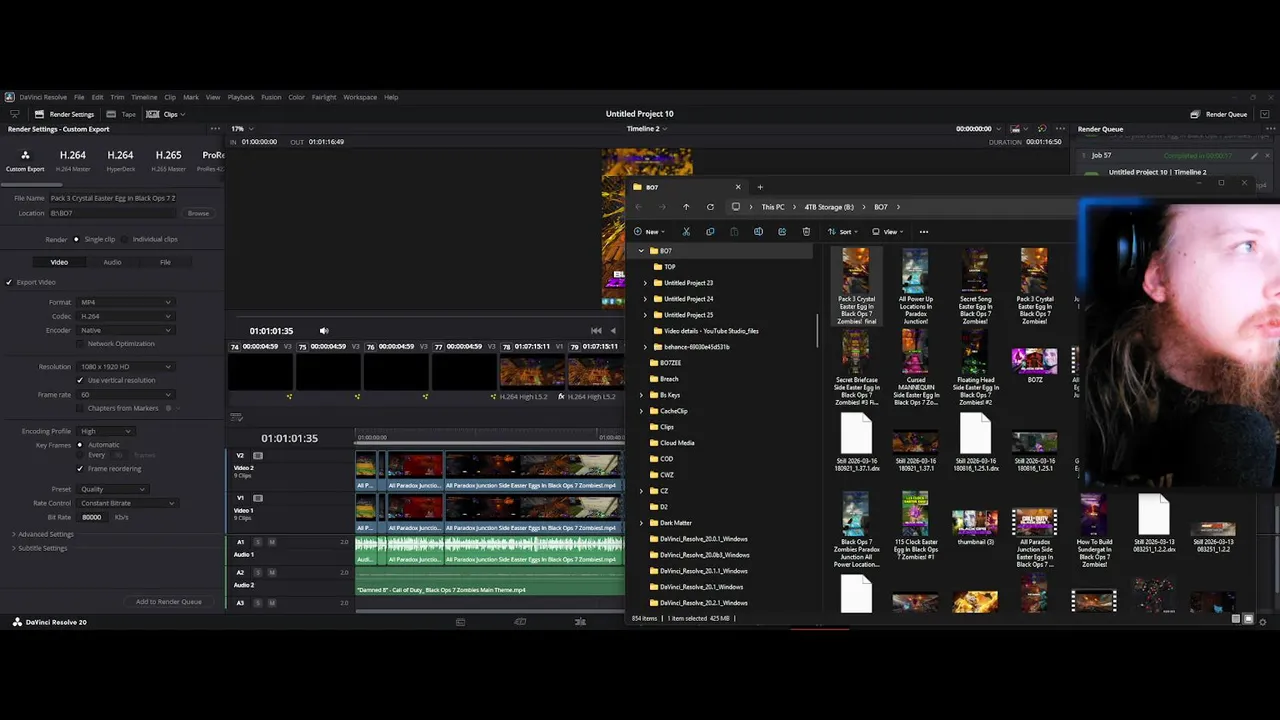1280x720 pixels.
Task: Jump to first frame in viewer
Action: 596,331
